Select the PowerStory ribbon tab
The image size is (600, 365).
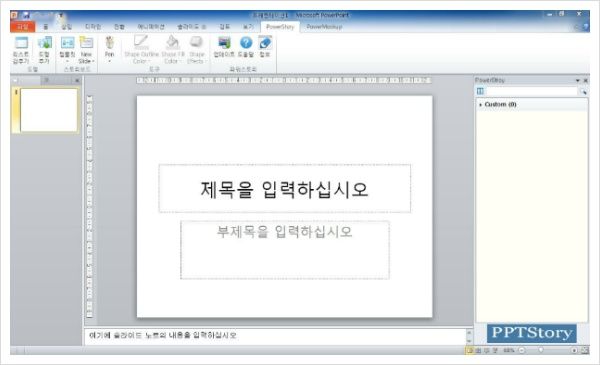pos(280,27)
